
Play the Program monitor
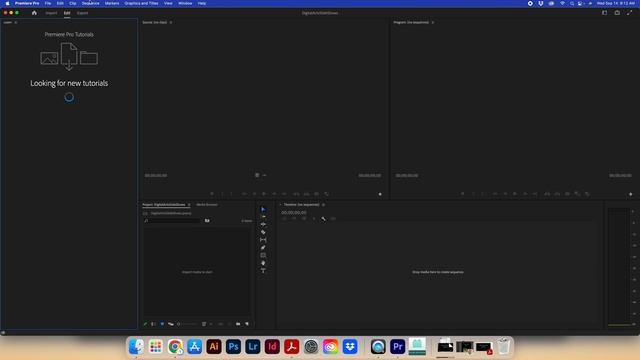click(514, 194)
